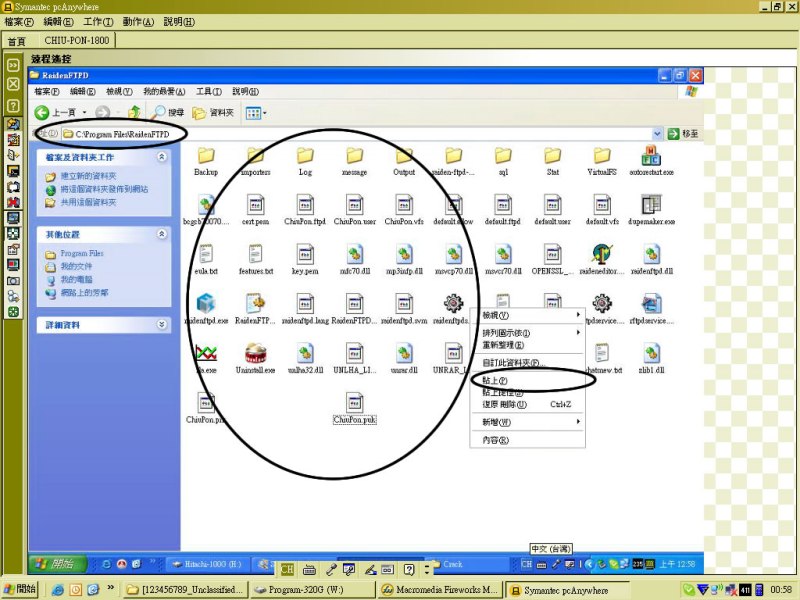Screen dimensions: 800x600
Task: Switch to 首頁 tab
Action: [x=17, y=41]
